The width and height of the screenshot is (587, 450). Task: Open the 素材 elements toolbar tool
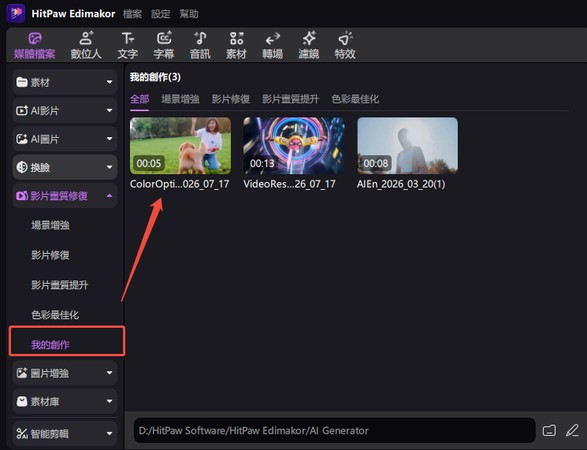coord(236,46)
